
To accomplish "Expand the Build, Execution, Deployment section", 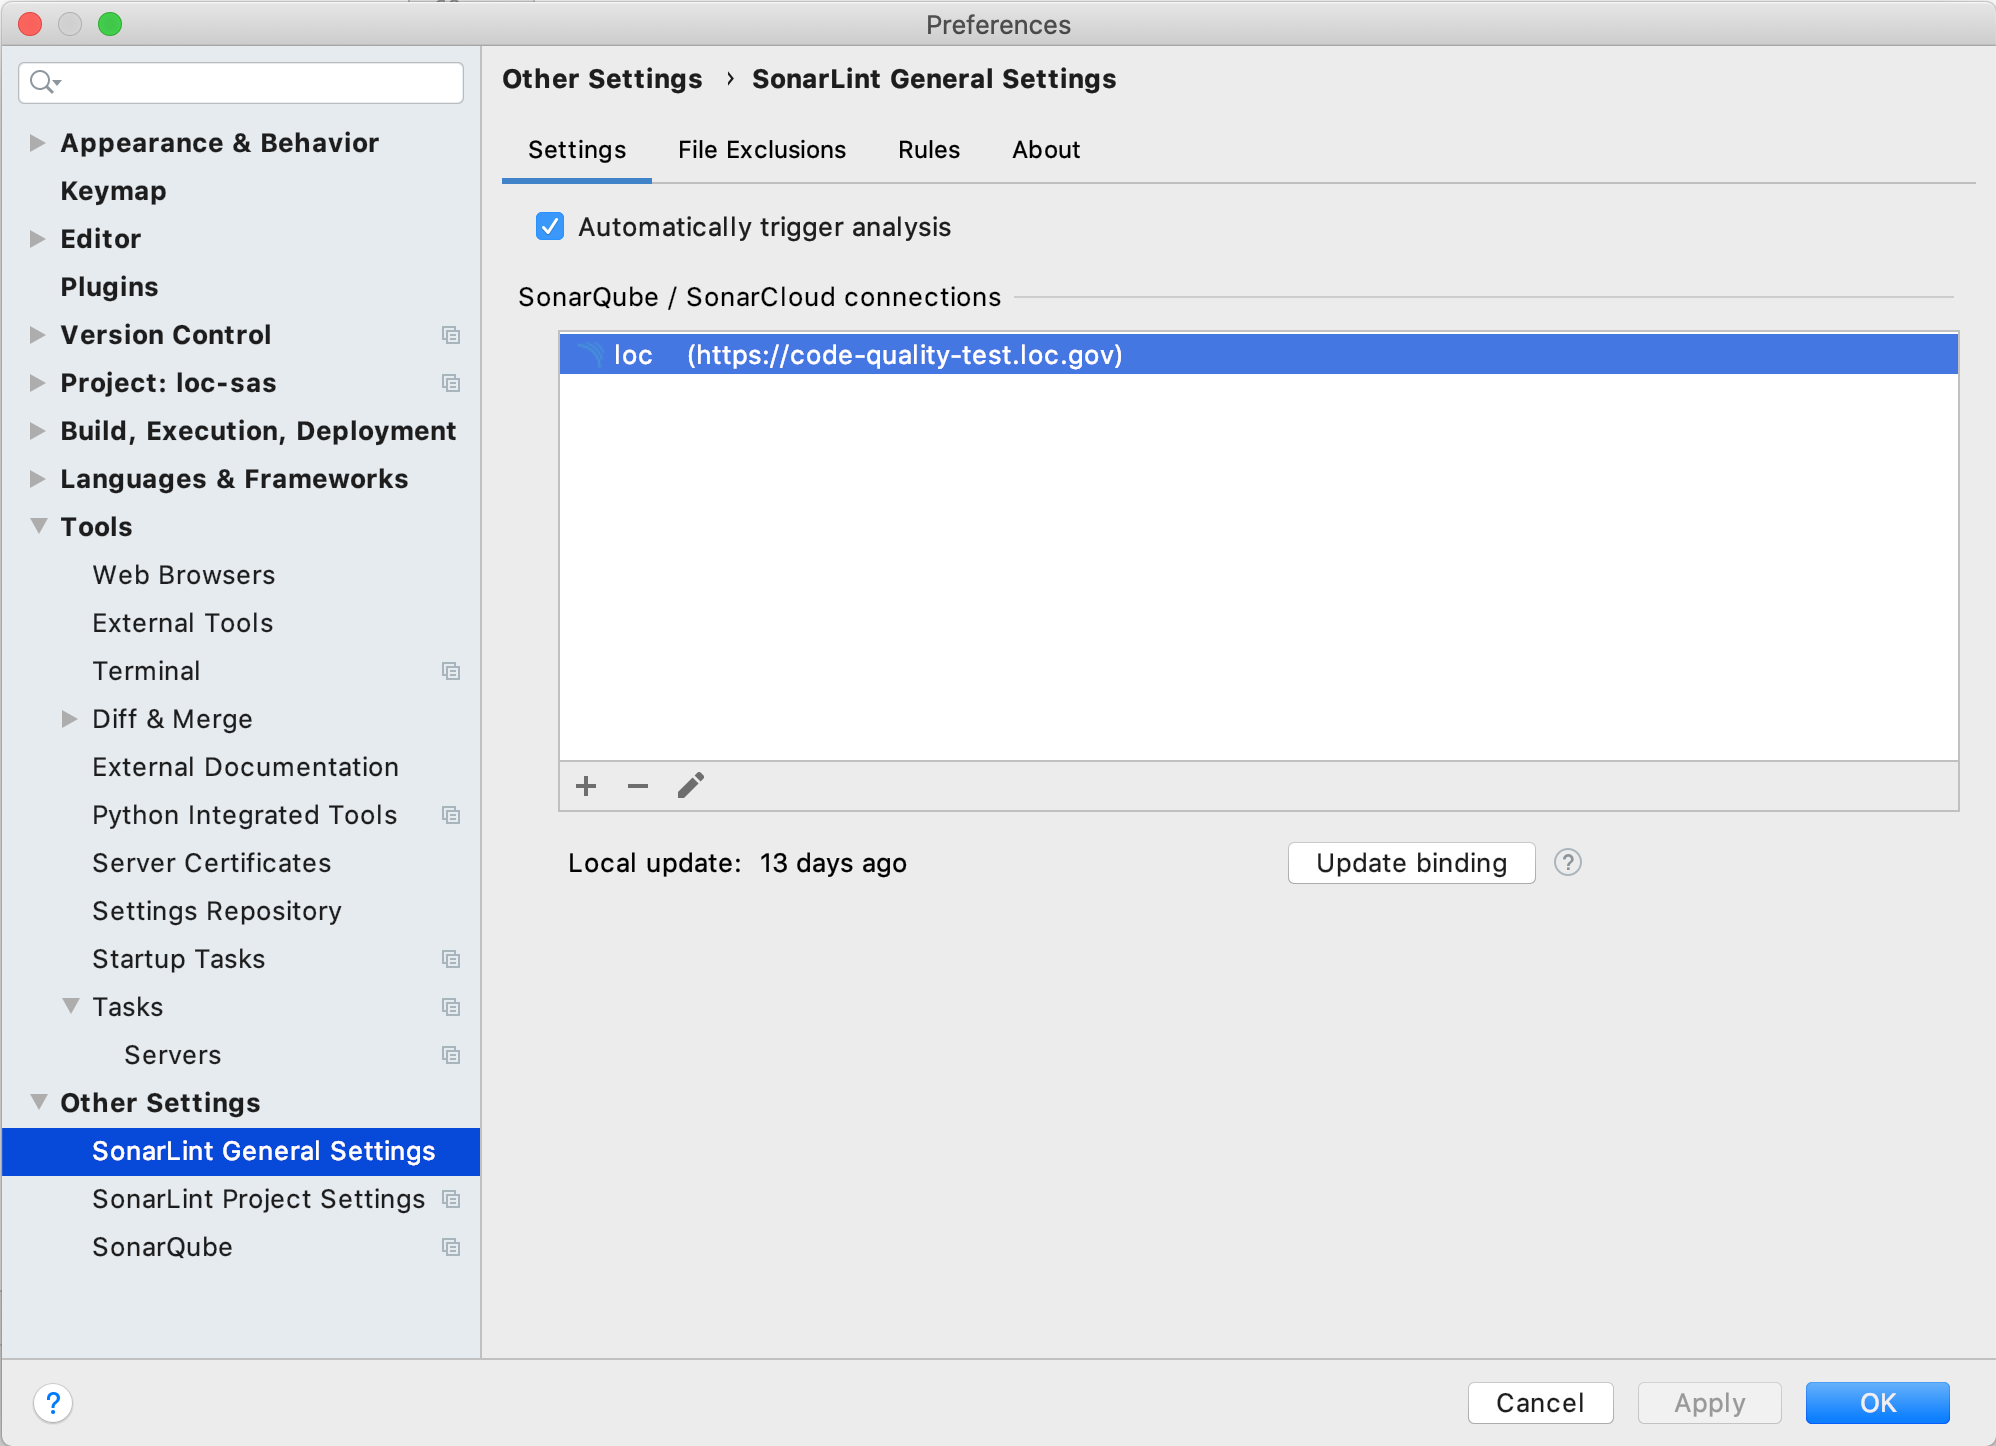I will tap(36, 431).
